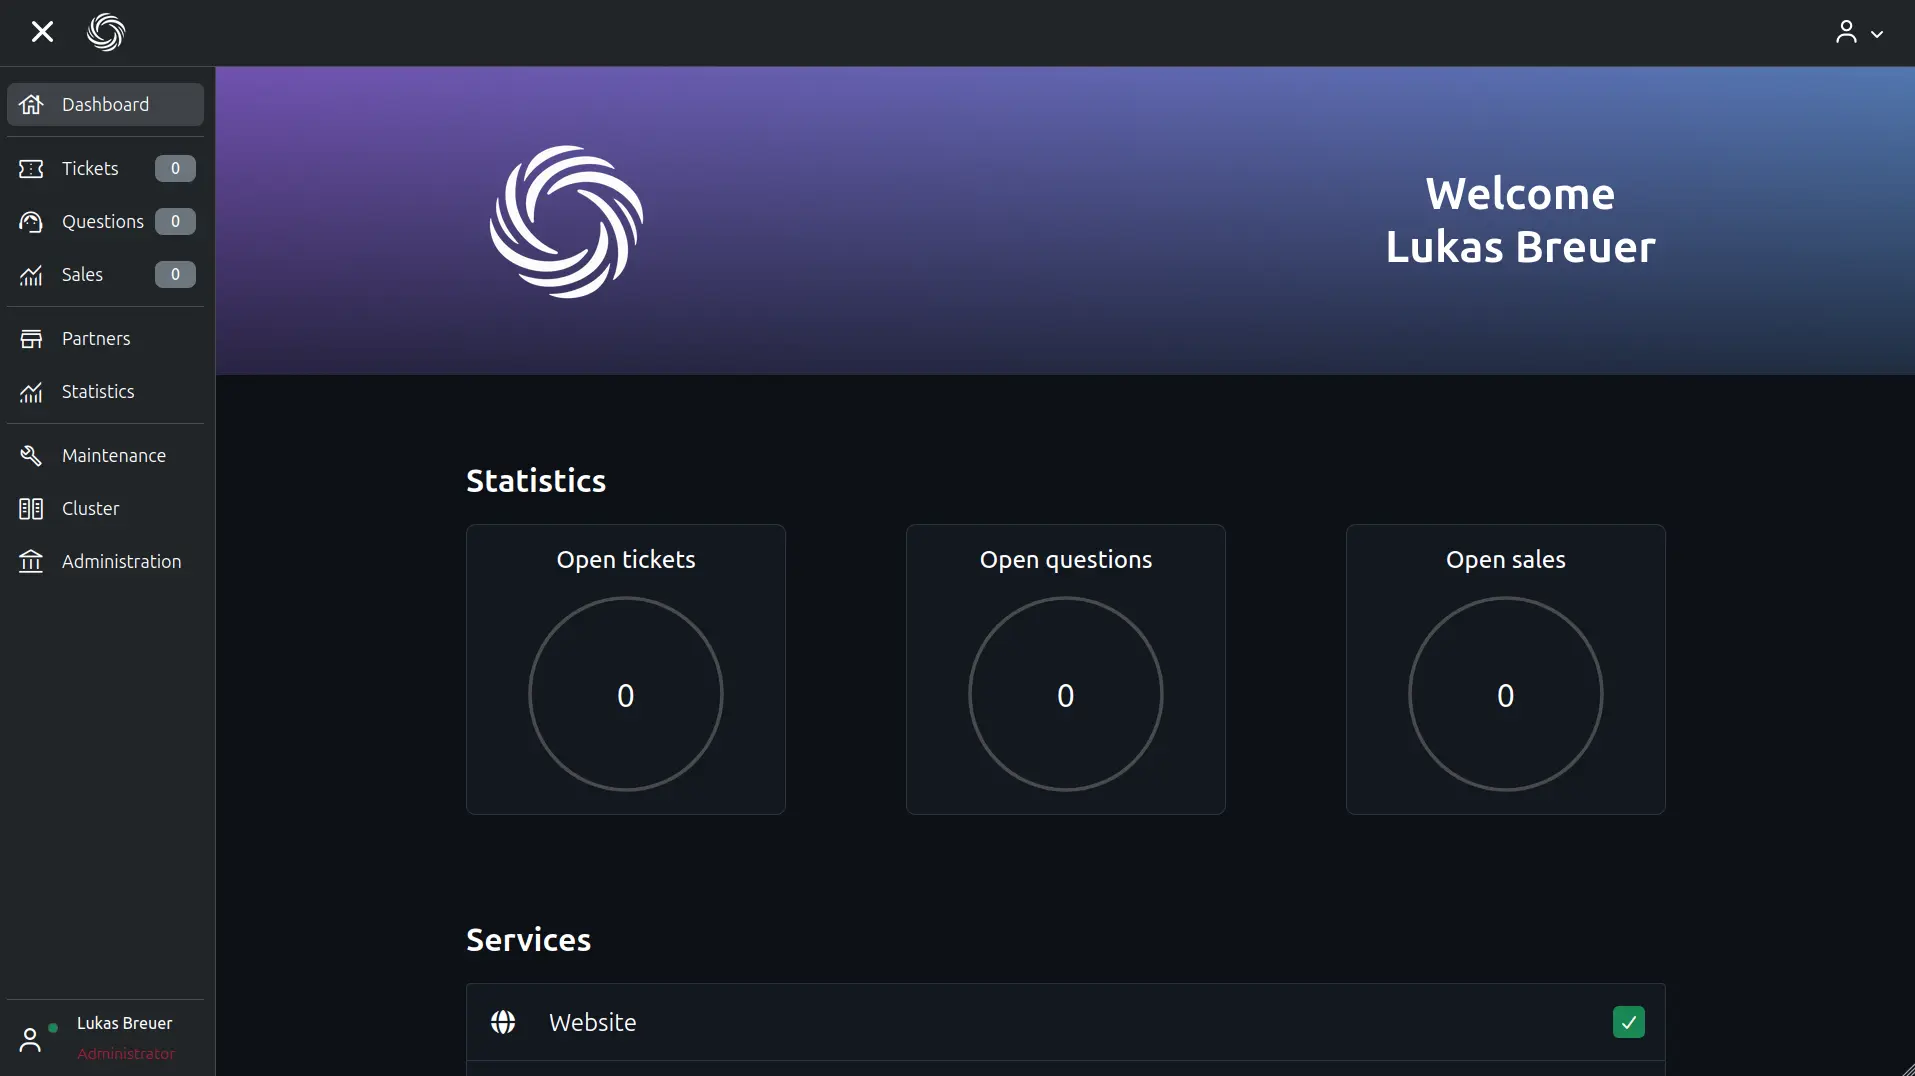The image size is (1915, 1076).
Task: Go to the Sales menu item
Action: tap(82, 275)
